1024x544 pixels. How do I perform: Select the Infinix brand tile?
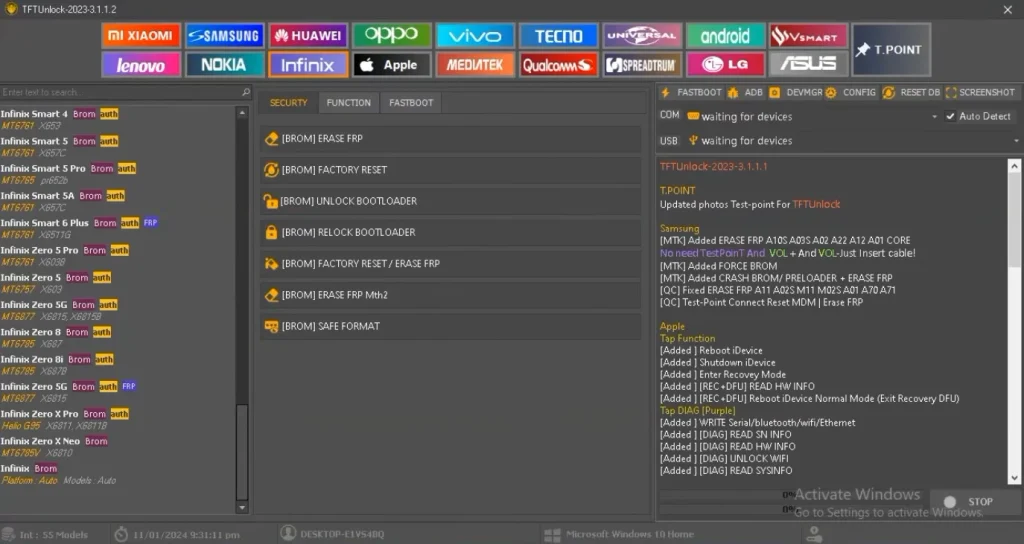(308, 65)
